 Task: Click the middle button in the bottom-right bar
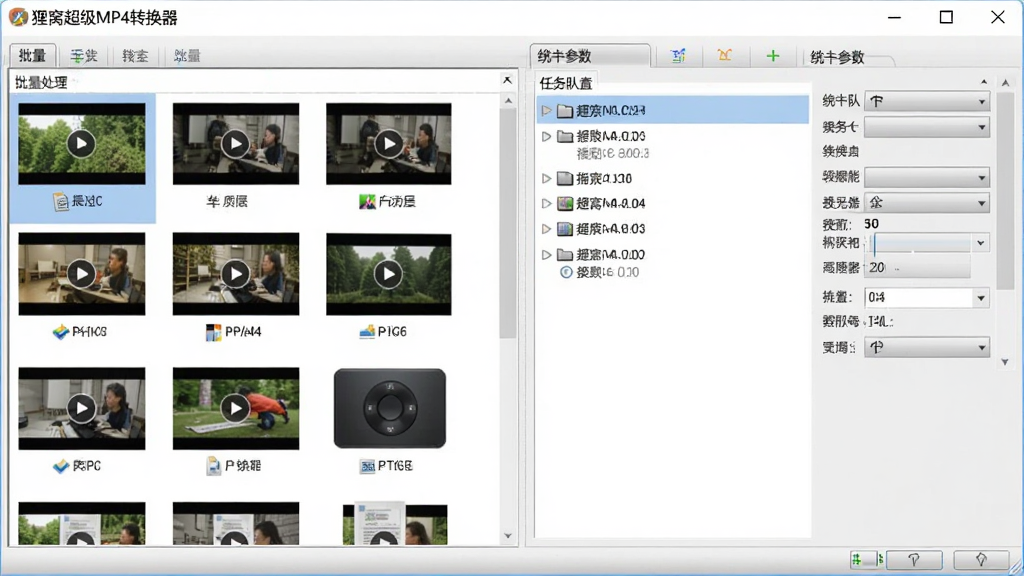[x=914, y=560]
